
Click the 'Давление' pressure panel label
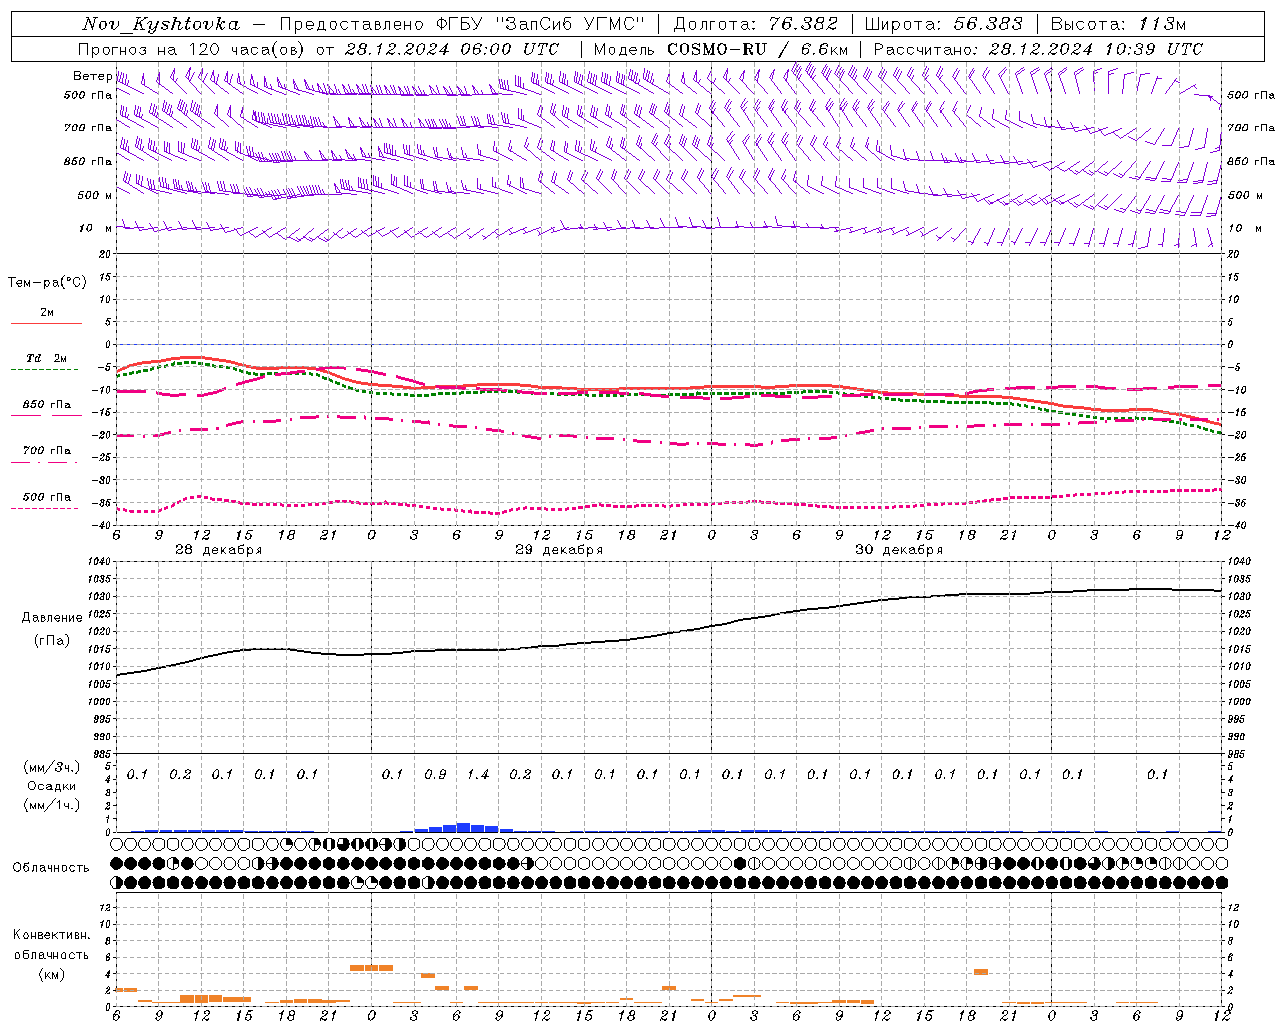pyautogui.click(x=52, y=617)
